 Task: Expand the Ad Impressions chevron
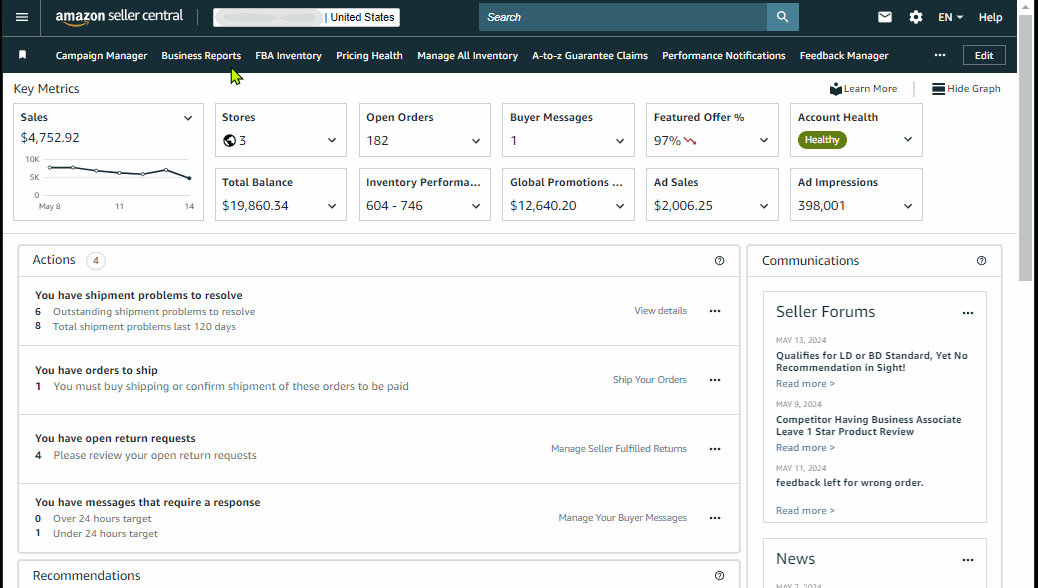pos(908,206)
